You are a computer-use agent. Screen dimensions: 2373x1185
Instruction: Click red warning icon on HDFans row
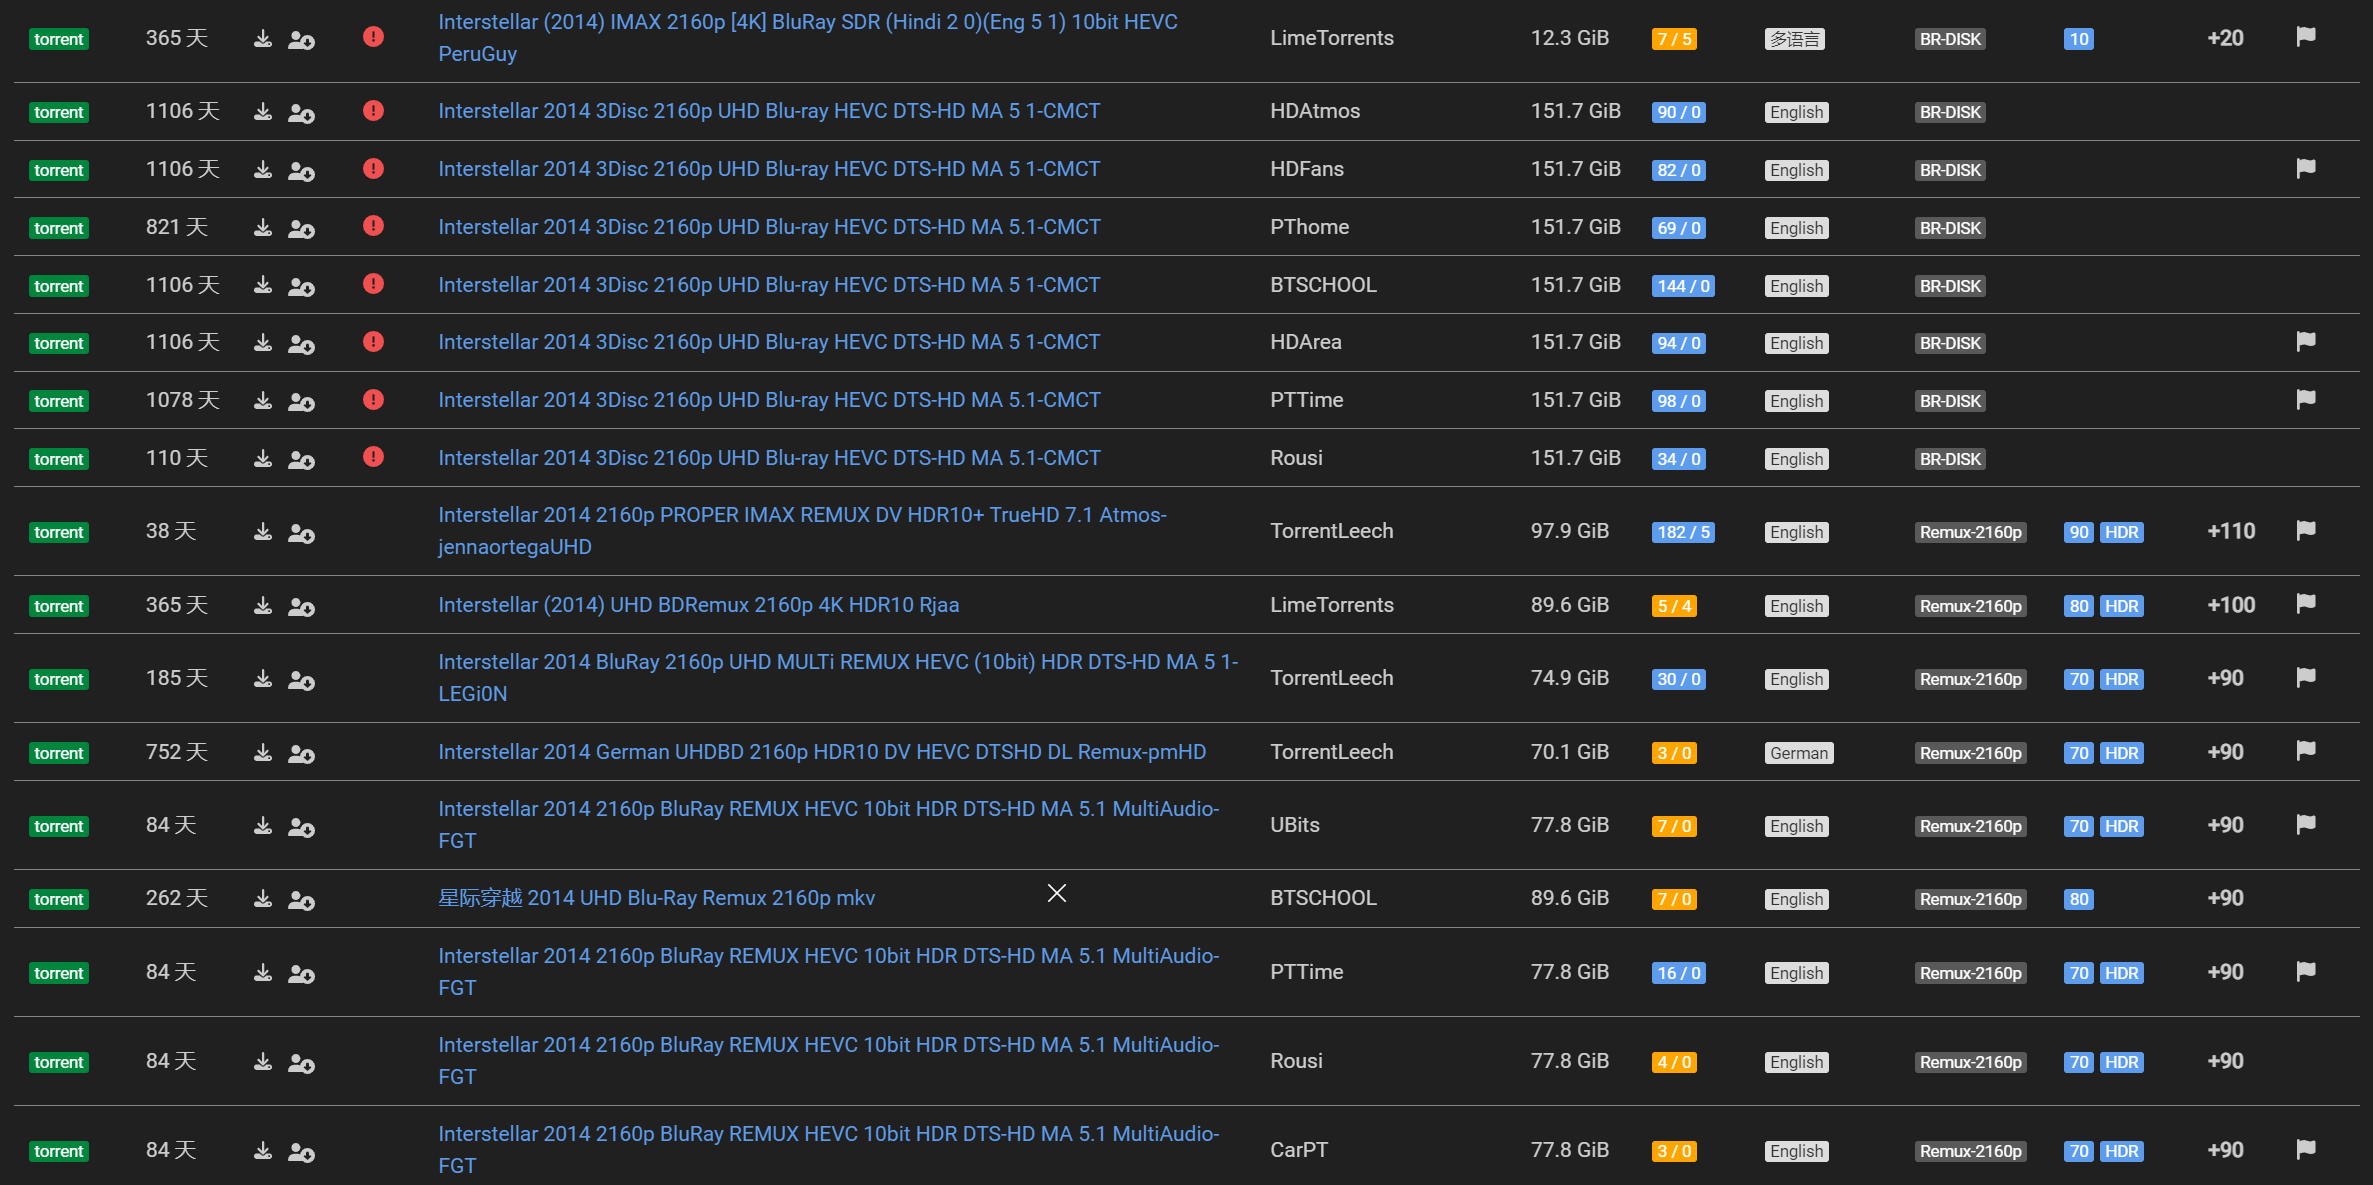point(373,169)
